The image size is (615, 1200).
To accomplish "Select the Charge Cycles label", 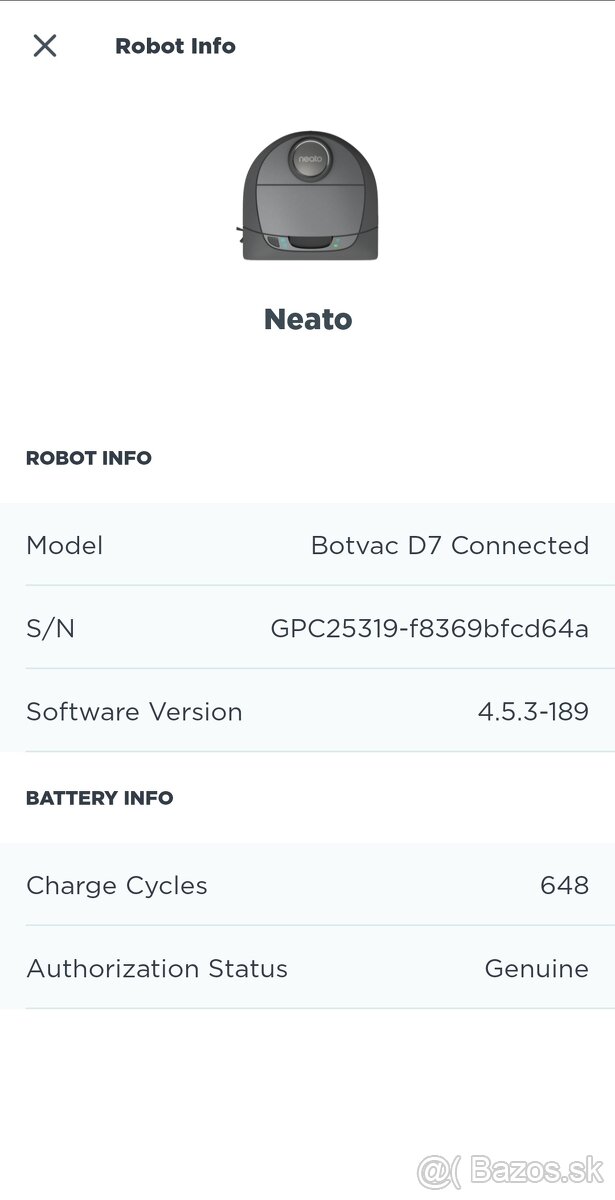I will point(117,885).
